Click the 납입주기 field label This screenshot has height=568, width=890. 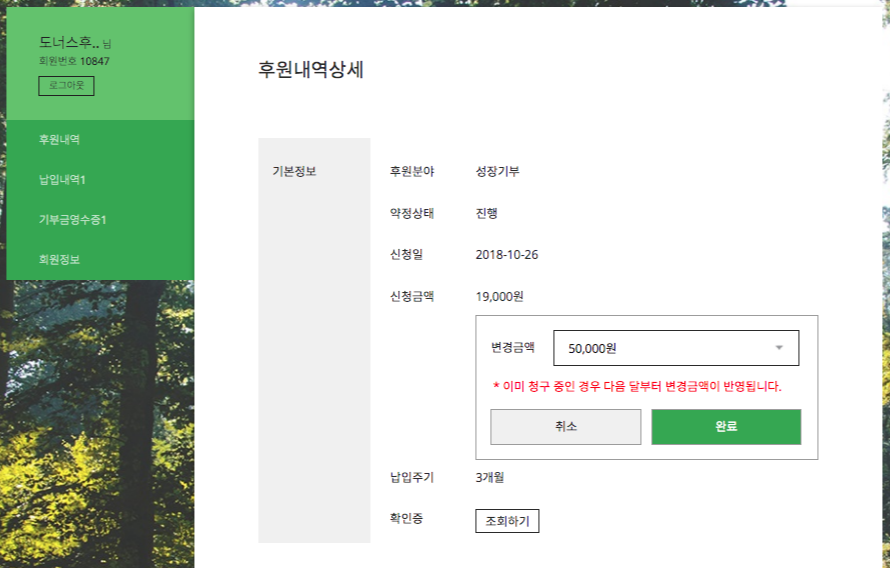click(x=412, y=478)
